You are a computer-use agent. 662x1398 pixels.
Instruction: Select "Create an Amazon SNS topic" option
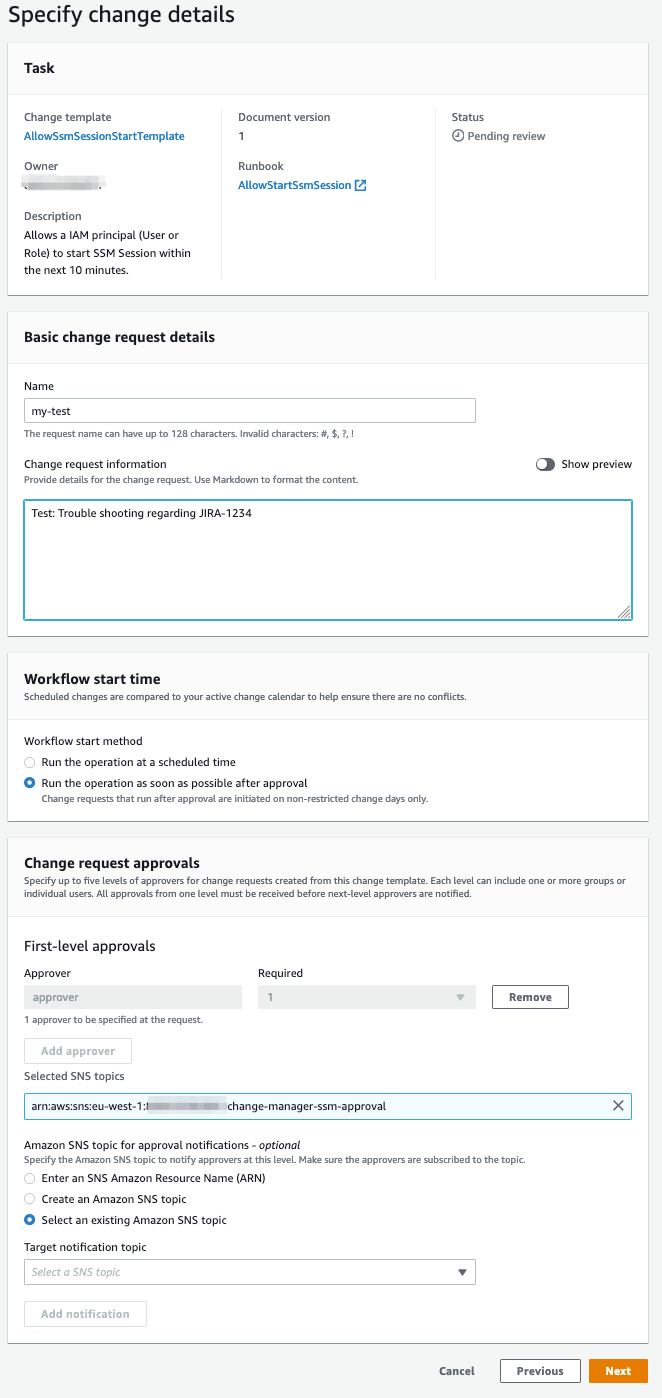tap(30, 1199)
